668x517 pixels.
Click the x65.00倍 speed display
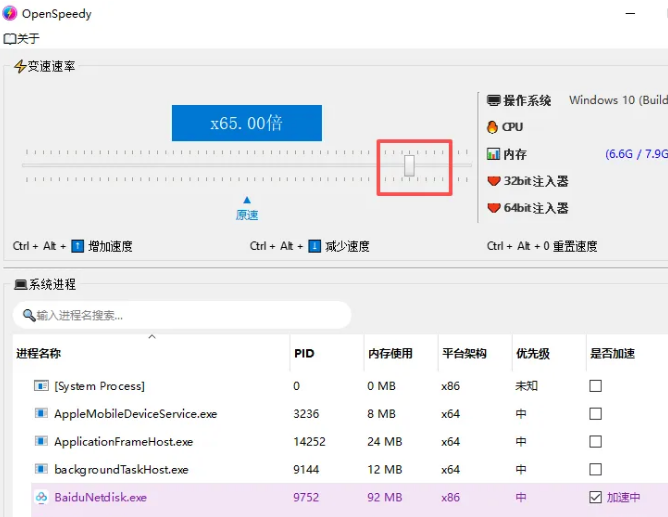[247, 123]
